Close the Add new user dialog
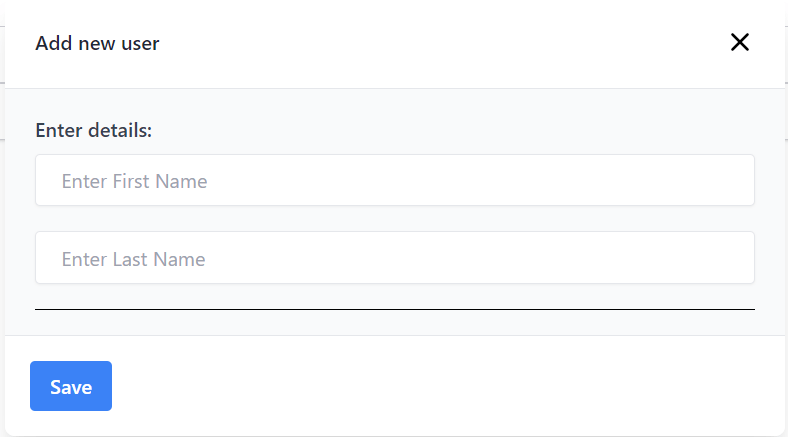 [x=739, y=42]
